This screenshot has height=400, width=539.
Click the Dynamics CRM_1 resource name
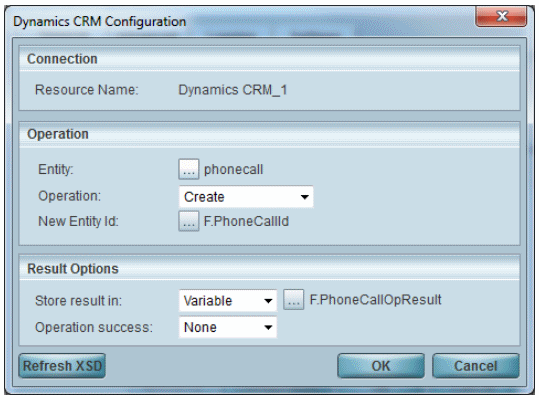pos(233,90)
